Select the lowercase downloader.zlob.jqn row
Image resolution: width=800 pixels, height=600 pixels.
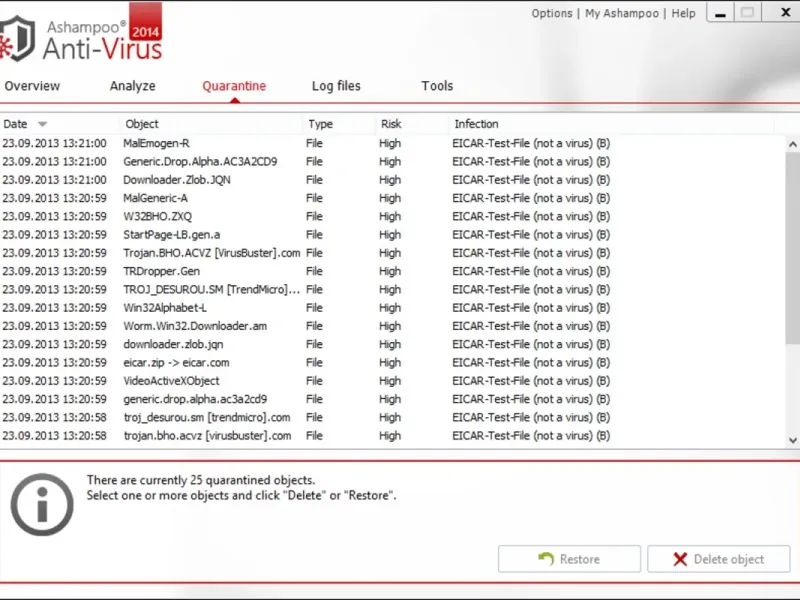tap(393, 345)
